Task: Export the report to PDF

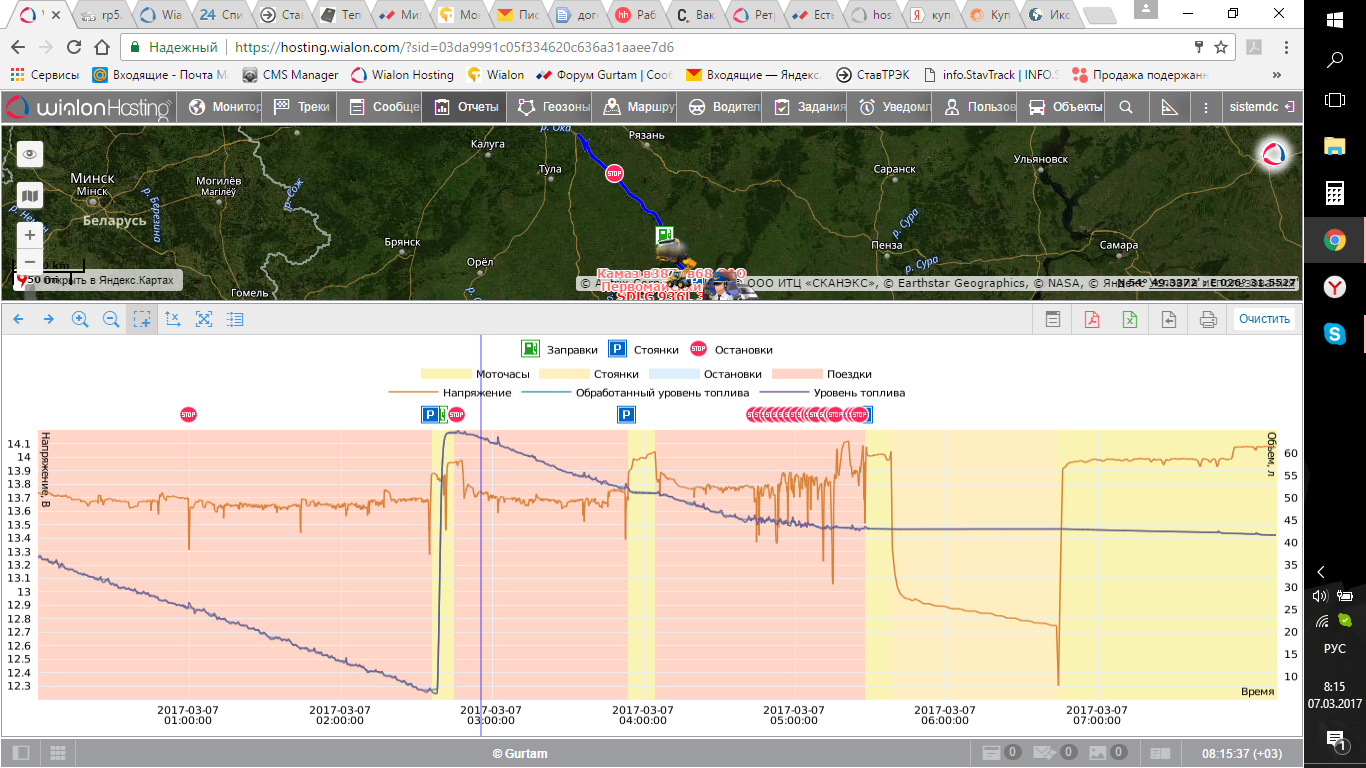Action: pyautogui.click(x=1092, y=319)
